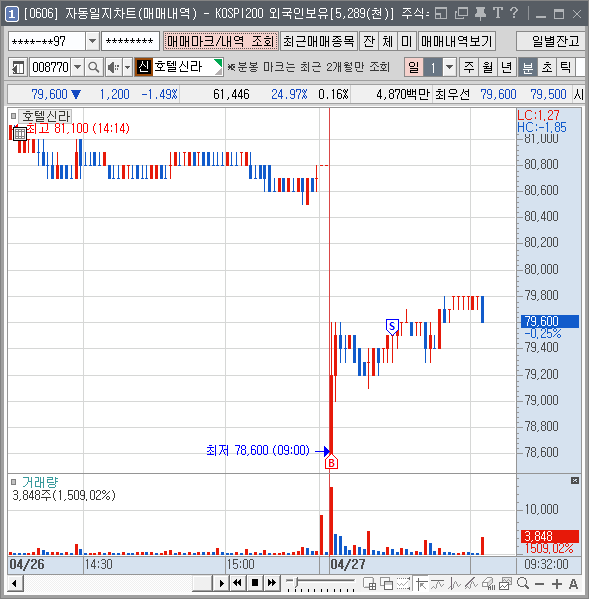Click the stock search magnifier icon
Screen dimensions: 589x599
94,68
